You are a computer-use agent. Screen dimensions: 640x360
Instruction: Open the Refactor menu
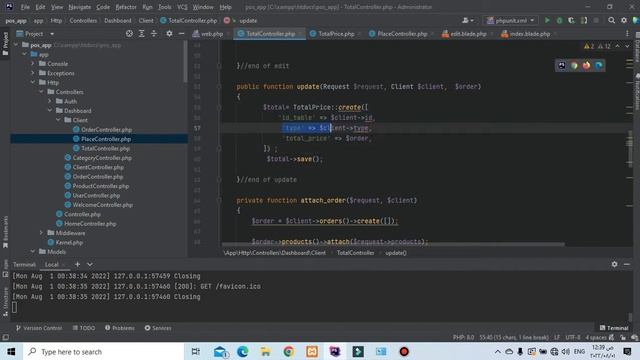click(126, 7)
